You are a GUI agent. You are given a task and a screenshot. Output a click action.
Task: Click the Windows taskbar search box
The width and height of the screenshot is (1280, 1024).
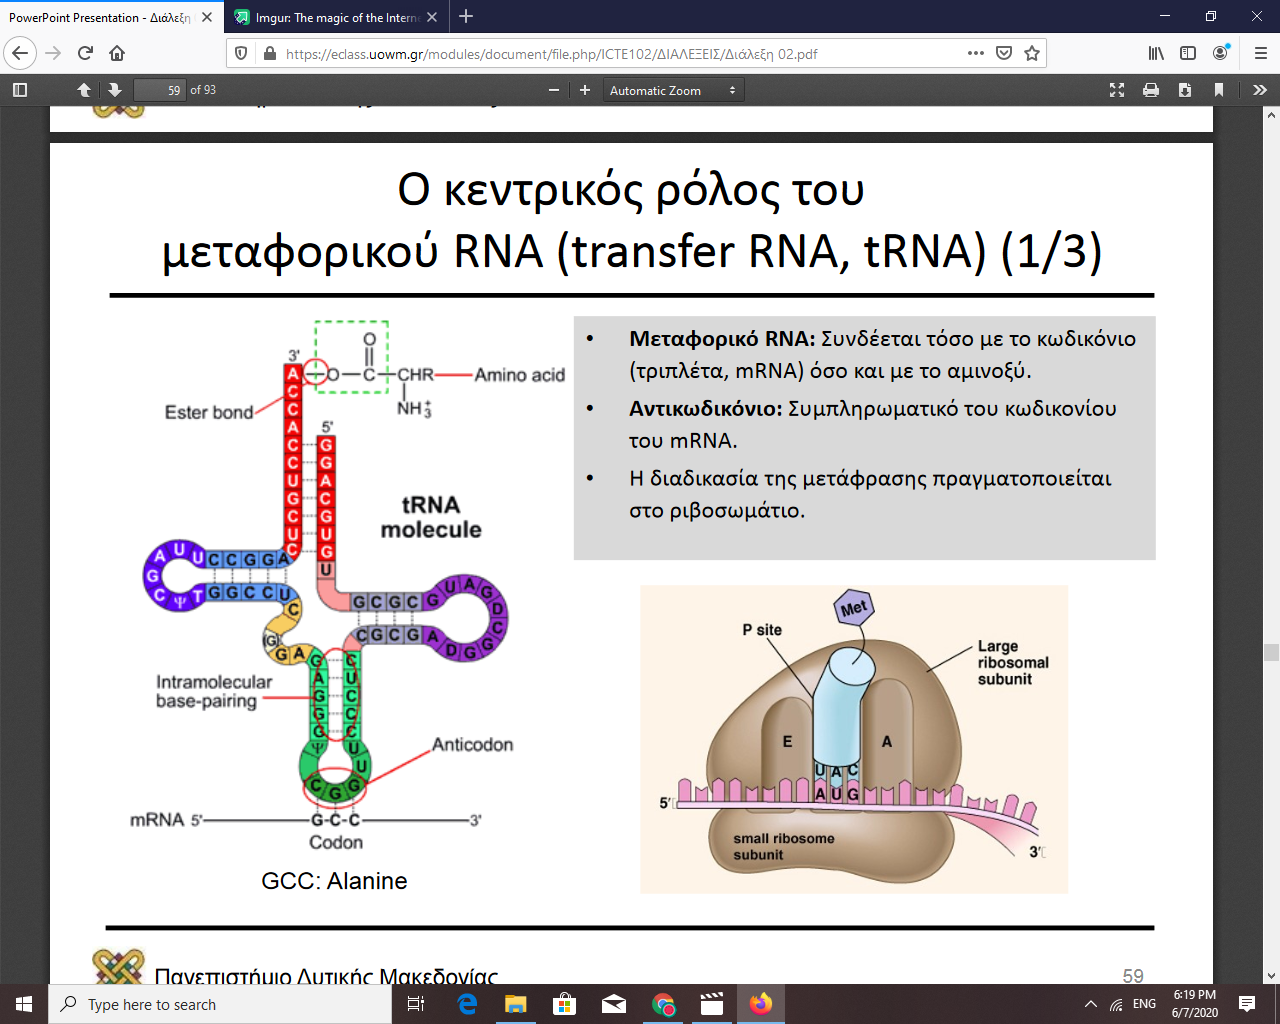click(220, 1004)
